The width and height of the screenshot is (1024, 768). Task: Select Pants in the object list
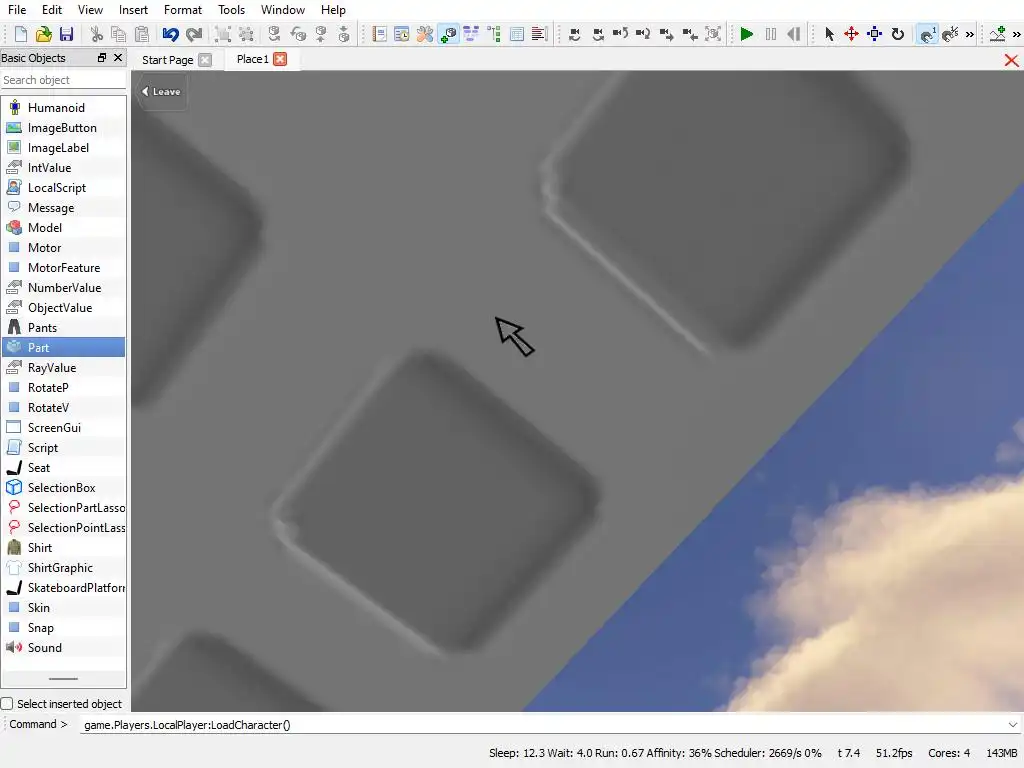(63, 327)
